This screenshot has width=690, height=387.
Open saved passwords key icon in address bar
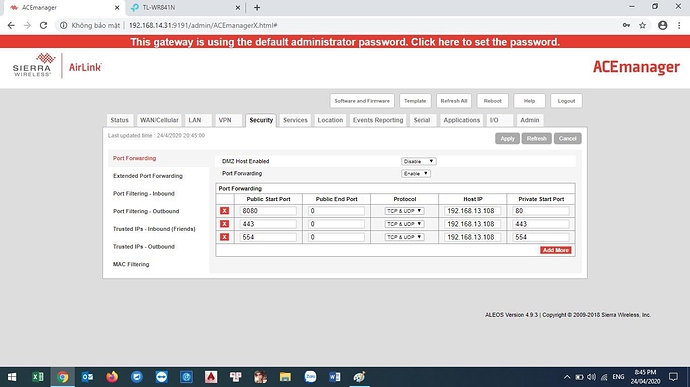click(x=626, y=26)
